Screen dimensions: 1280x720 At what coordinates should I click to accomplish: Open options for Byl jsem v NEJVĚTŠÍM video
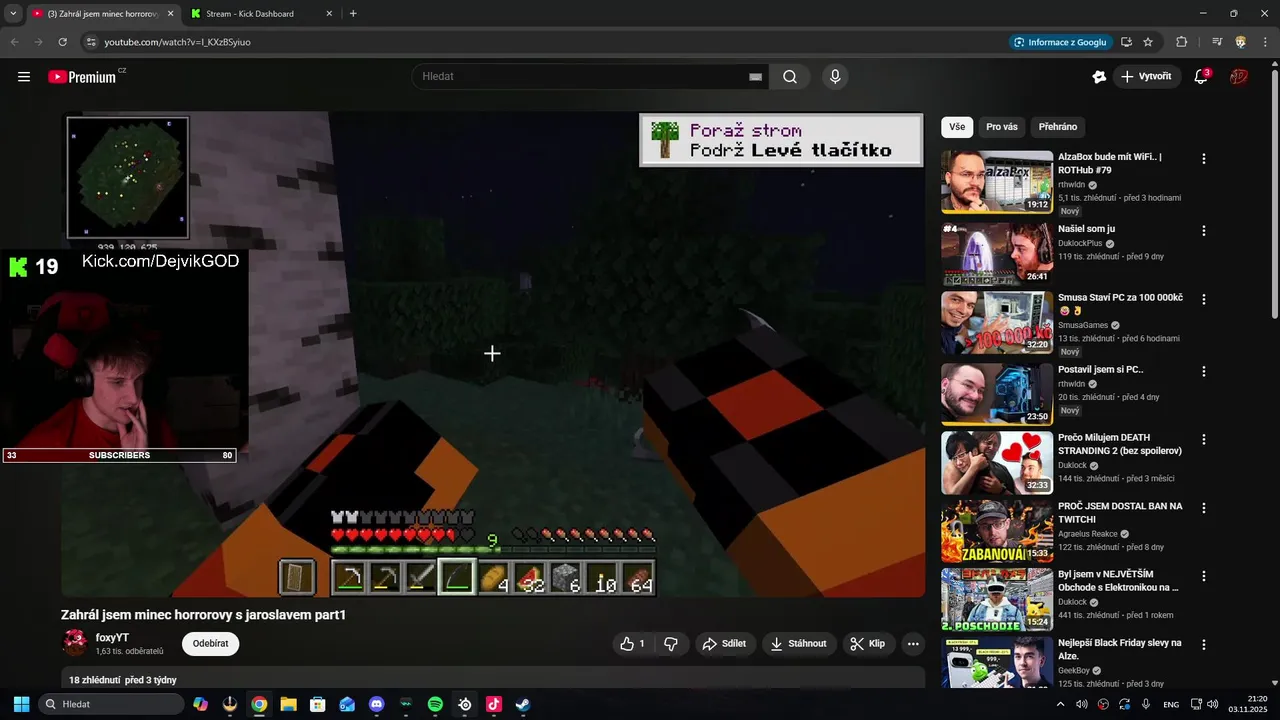[x=1204, y=577]
